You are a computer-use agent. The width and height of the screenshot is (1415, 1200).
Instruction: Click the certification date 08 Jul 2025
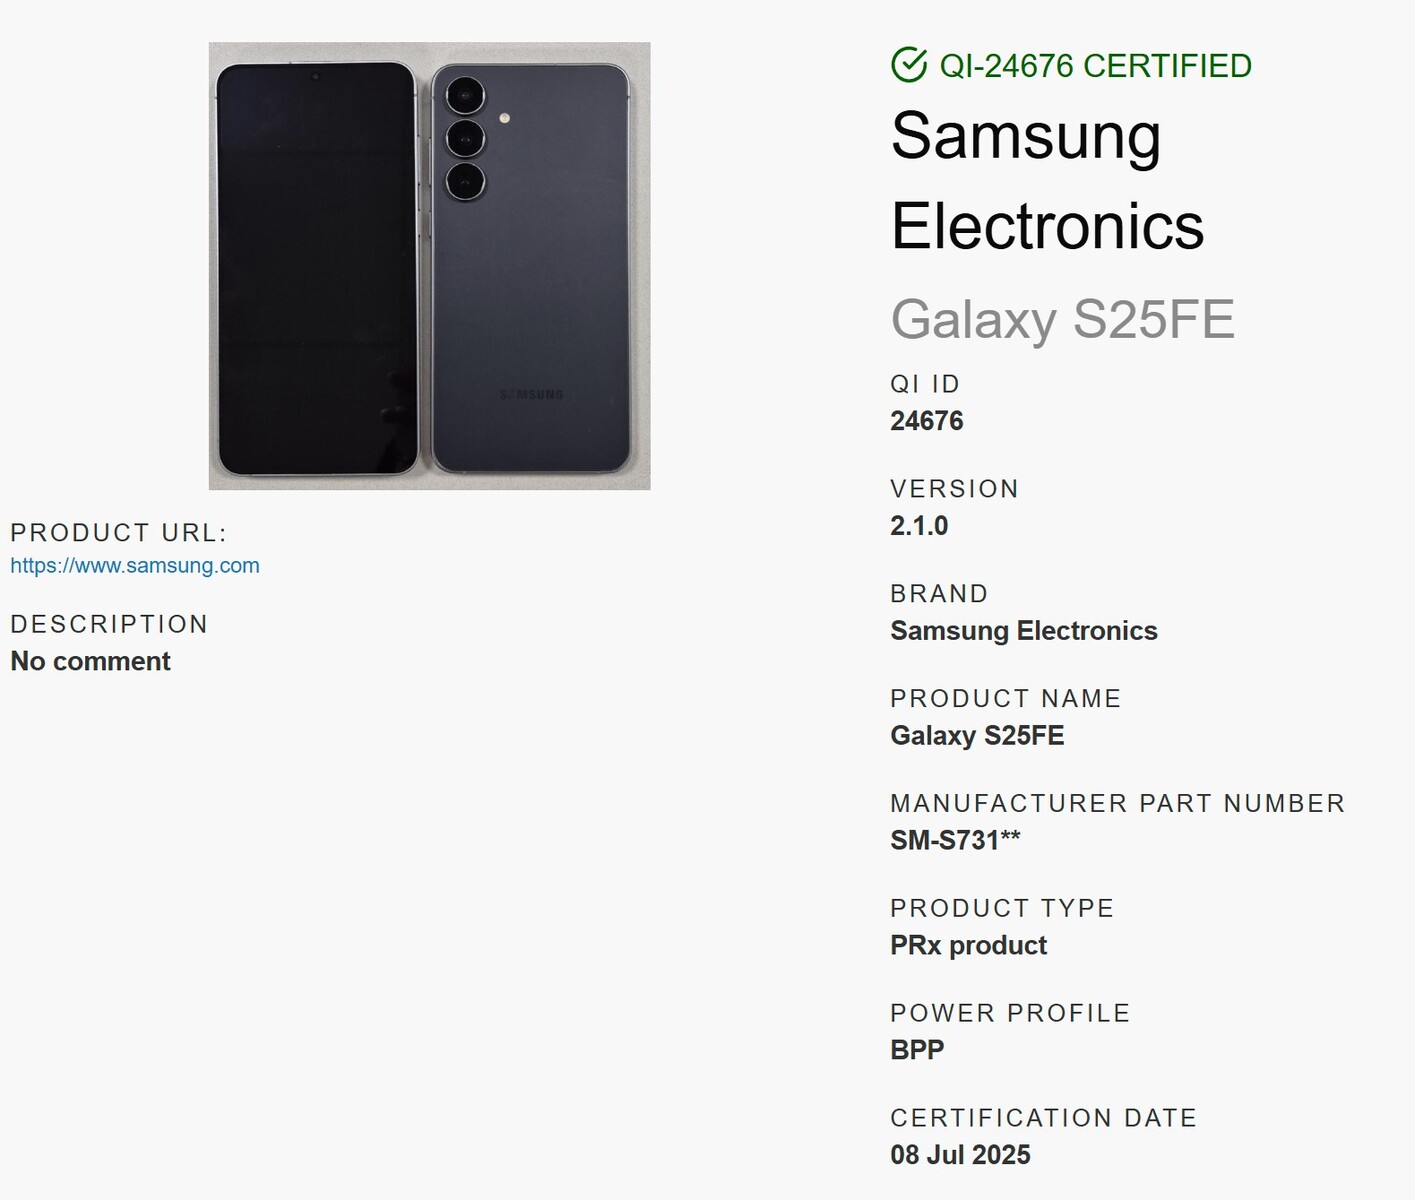tap(960, 1155)
